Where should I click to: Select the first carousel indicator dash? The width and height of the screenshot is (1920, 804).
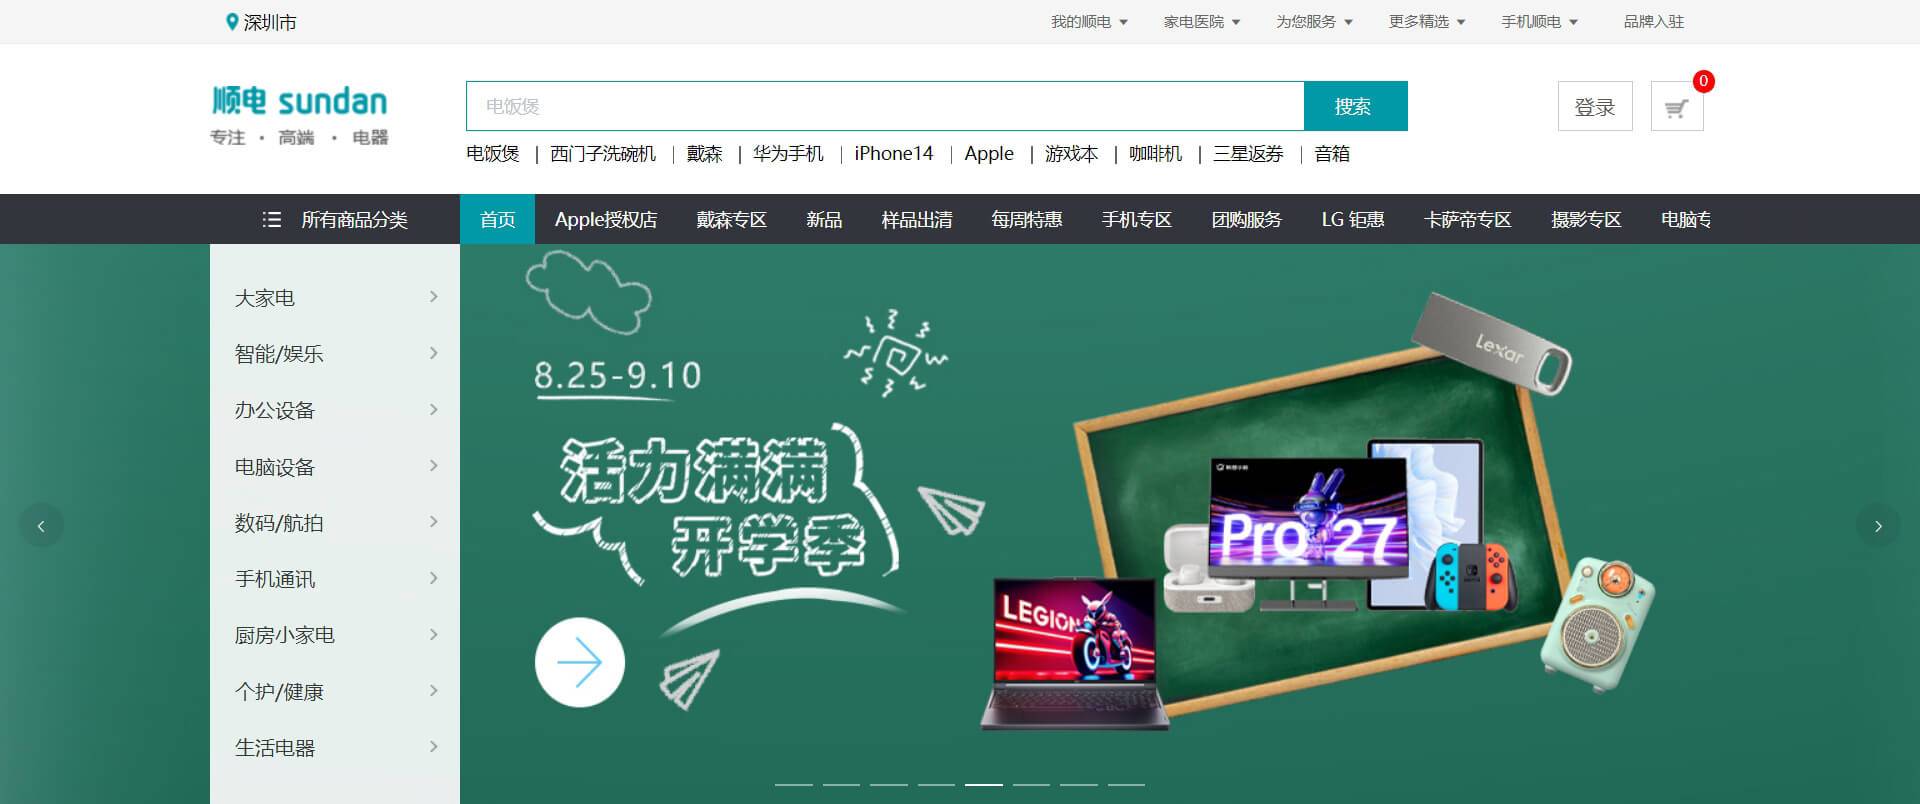(793, 785)
